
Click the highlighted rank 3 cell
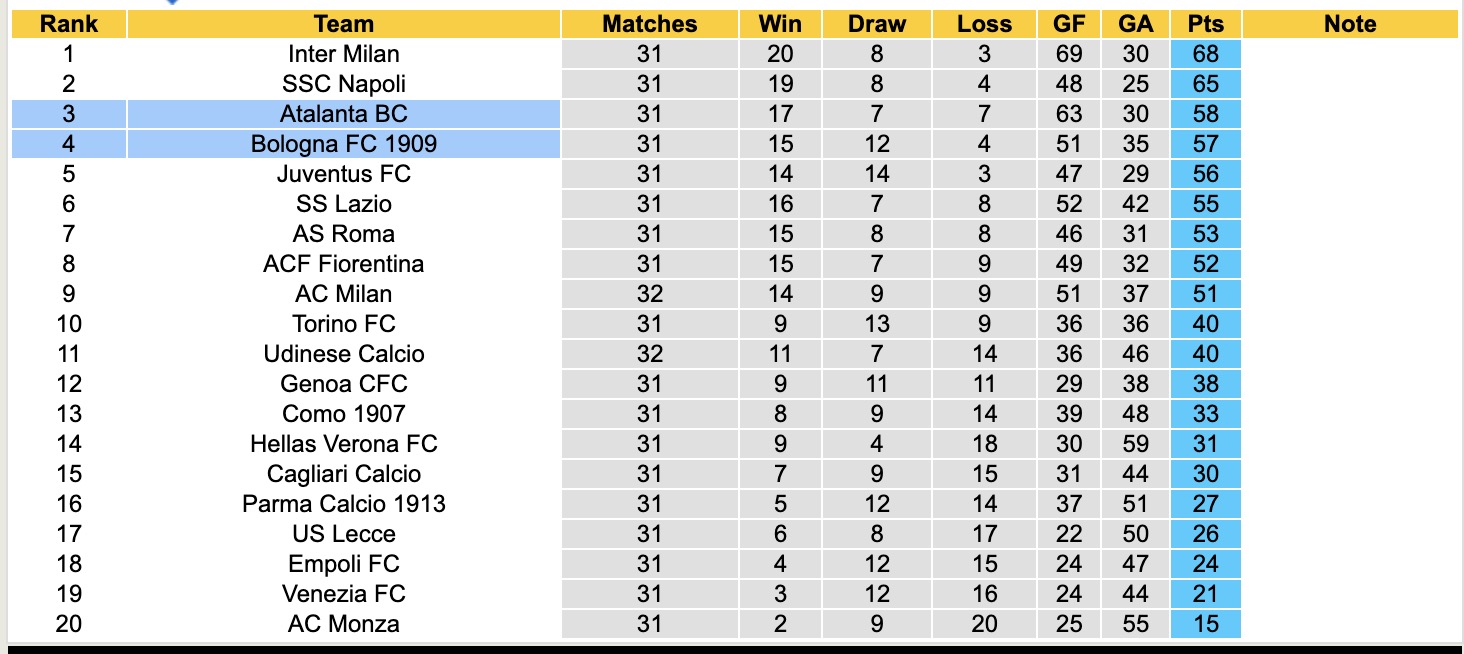(x=68, y=114)
